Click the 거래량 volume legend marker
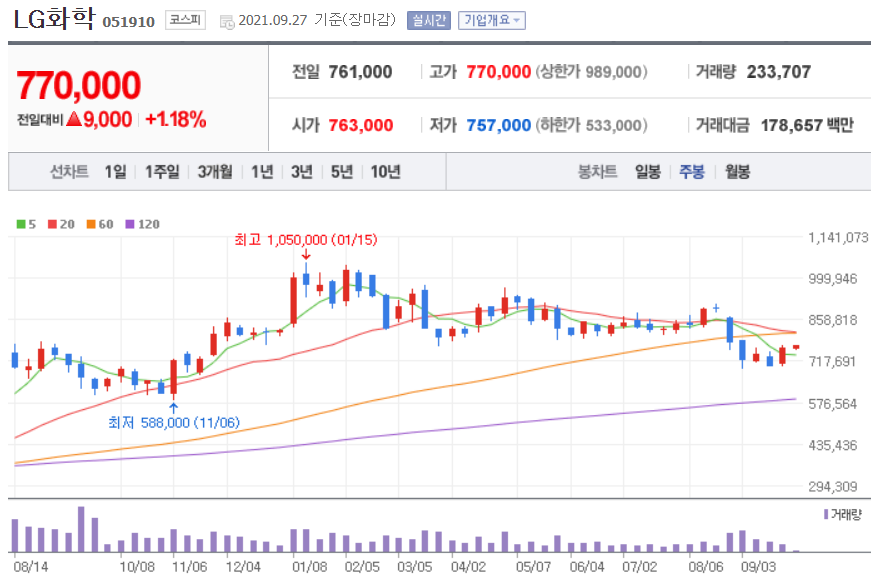The height and width of the screenshot is (580, 871). coord(826,514)
